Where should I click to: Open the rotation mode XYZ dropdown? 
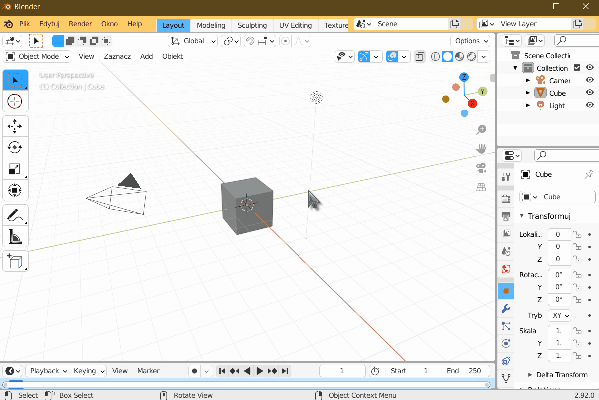coord(560,316)
